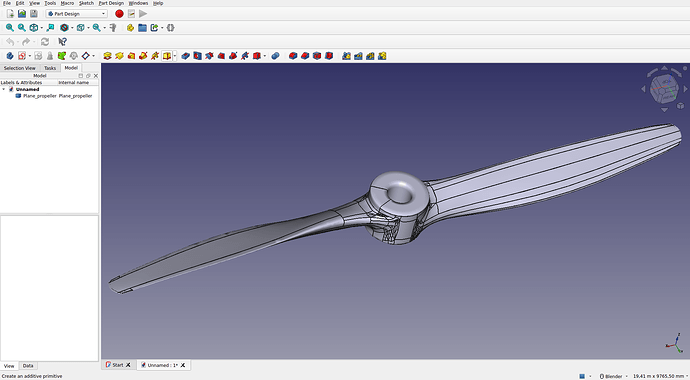The width and height of the screenshot is (690, 380).
Task: Apply the Fillet tool
Action: (293, 56)
